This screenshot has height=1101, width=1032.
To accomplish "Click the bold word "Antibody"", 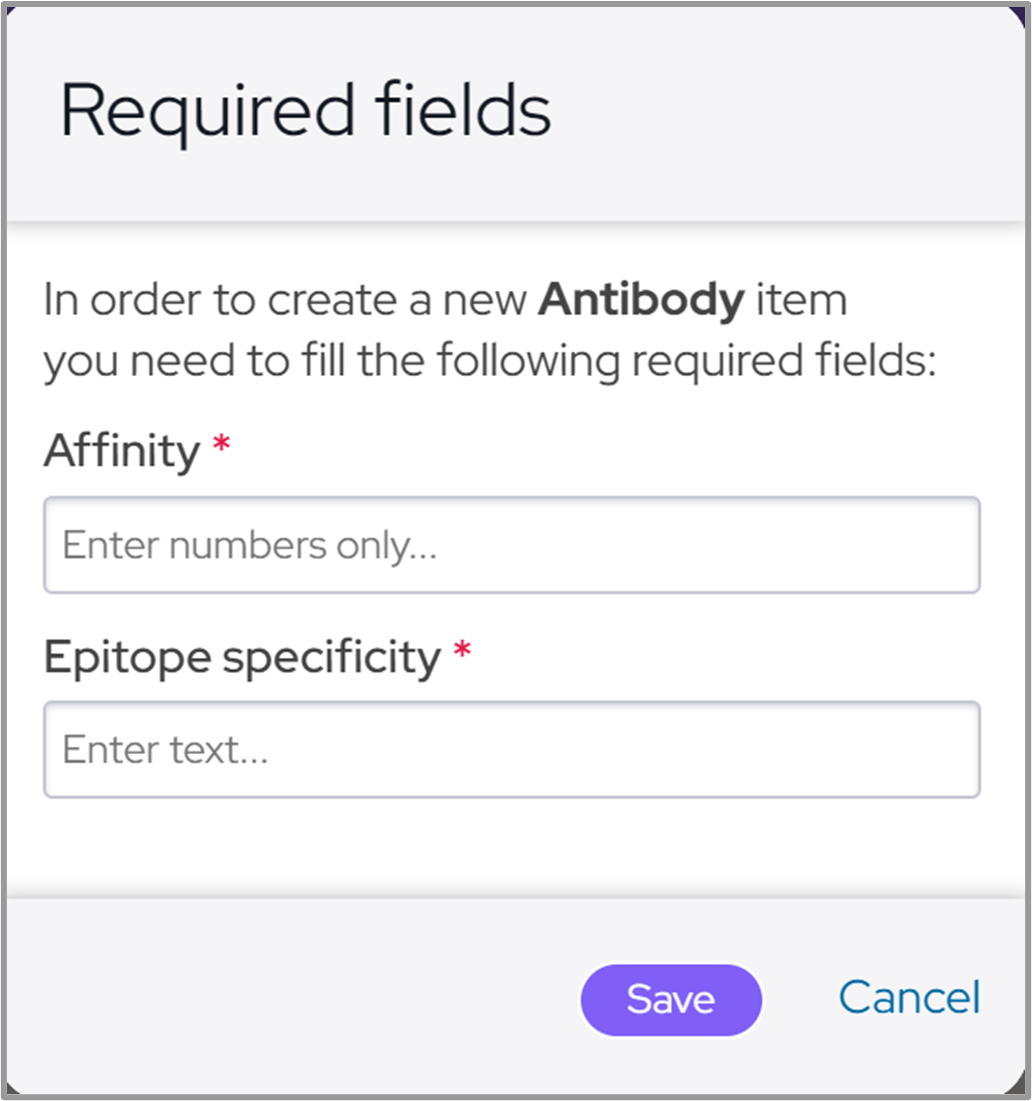I will coord(641,299).
